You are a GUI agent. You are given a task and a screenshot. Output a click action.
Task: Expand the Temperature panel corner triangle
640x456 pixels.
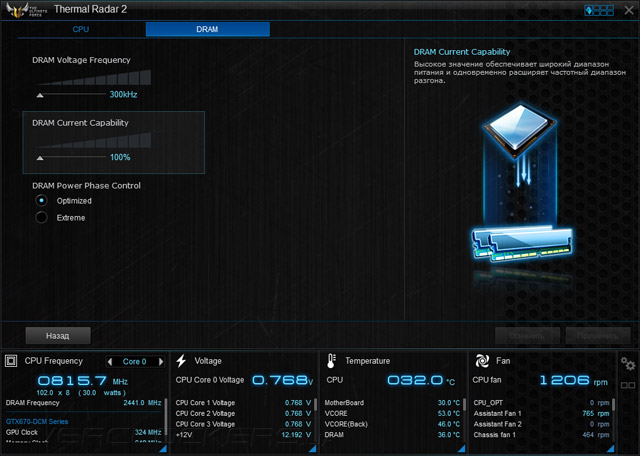click(461, 449)
